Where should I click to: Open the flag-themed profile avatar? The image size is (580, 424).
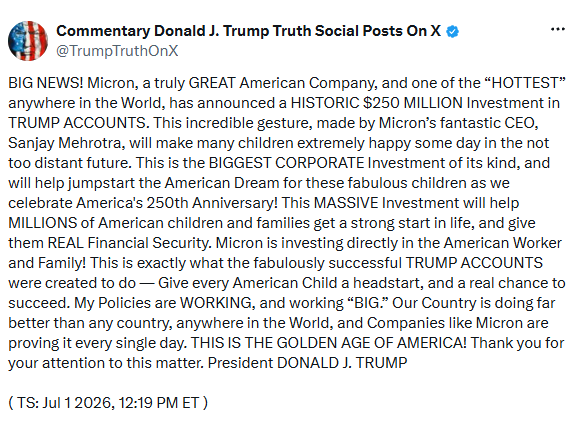(x=28, y=41)
